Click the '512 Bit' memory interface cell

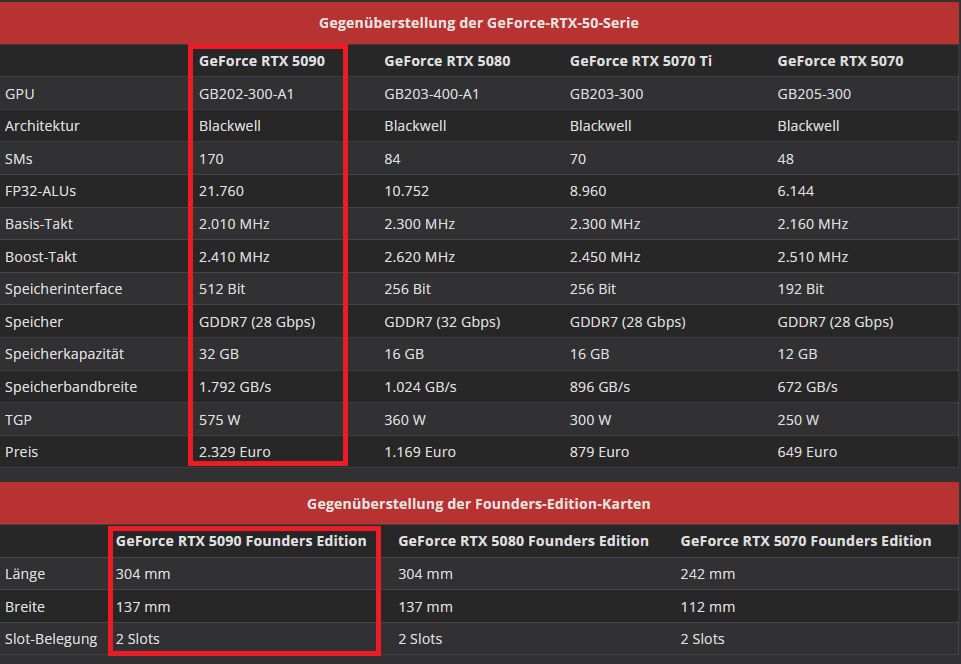[222, 289]
